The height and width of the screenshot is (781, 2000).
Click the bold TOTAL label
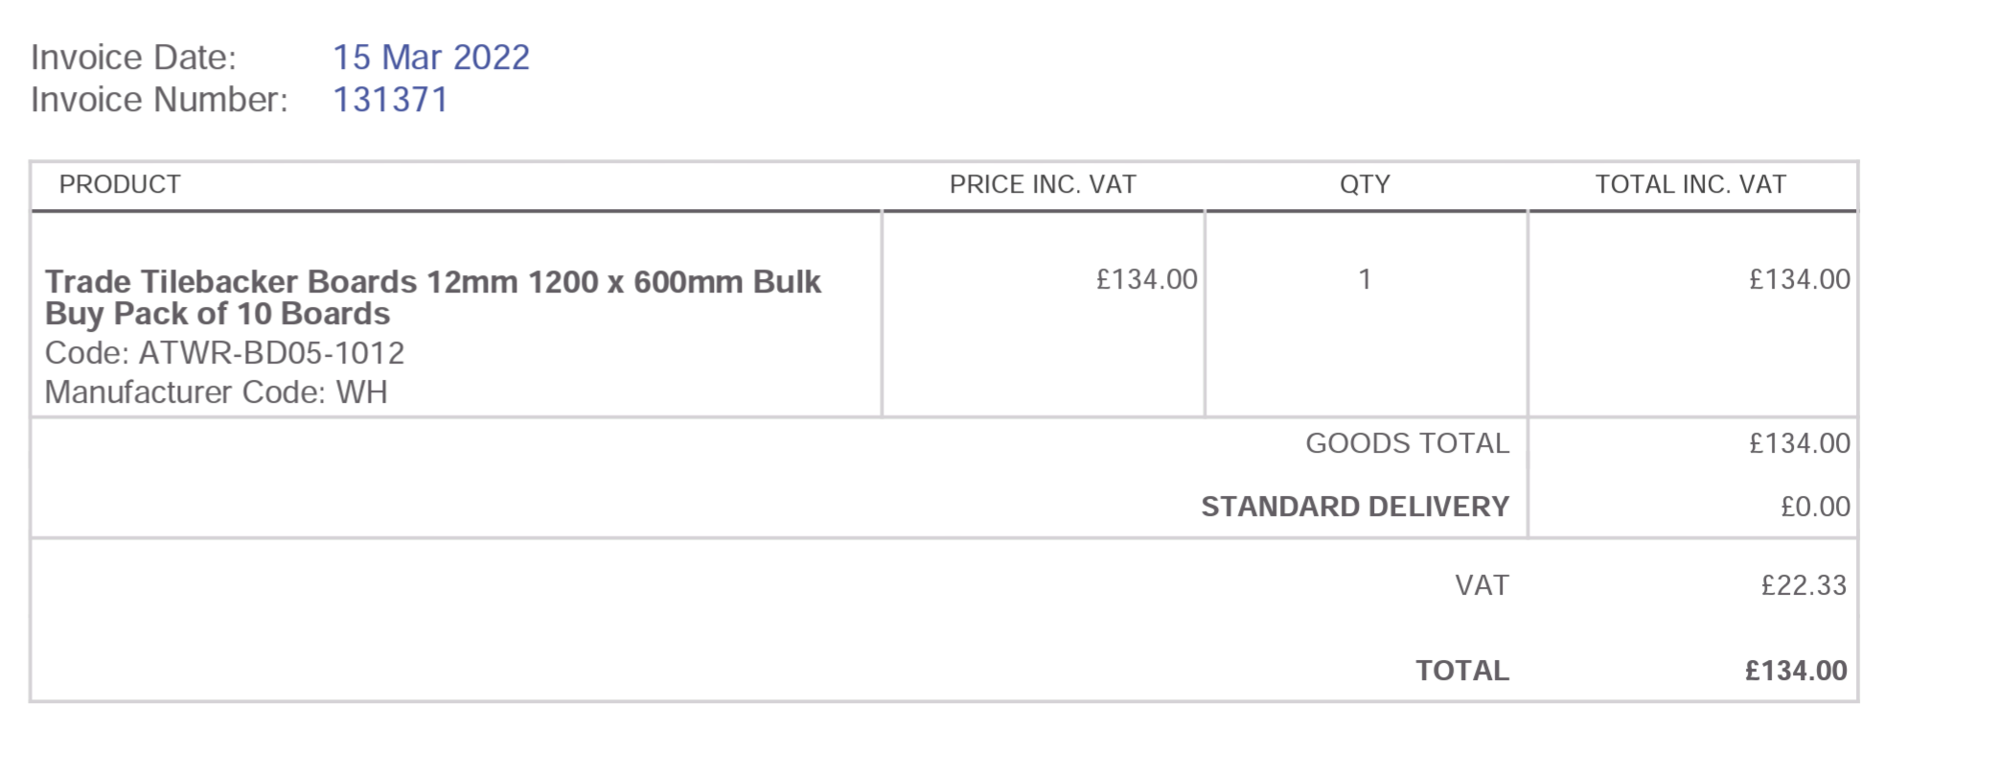1462,670
